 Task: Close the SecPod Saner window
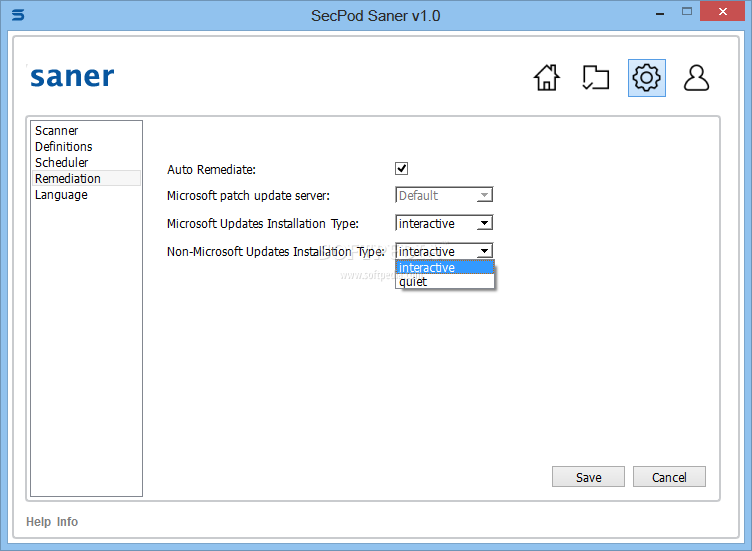723,12
